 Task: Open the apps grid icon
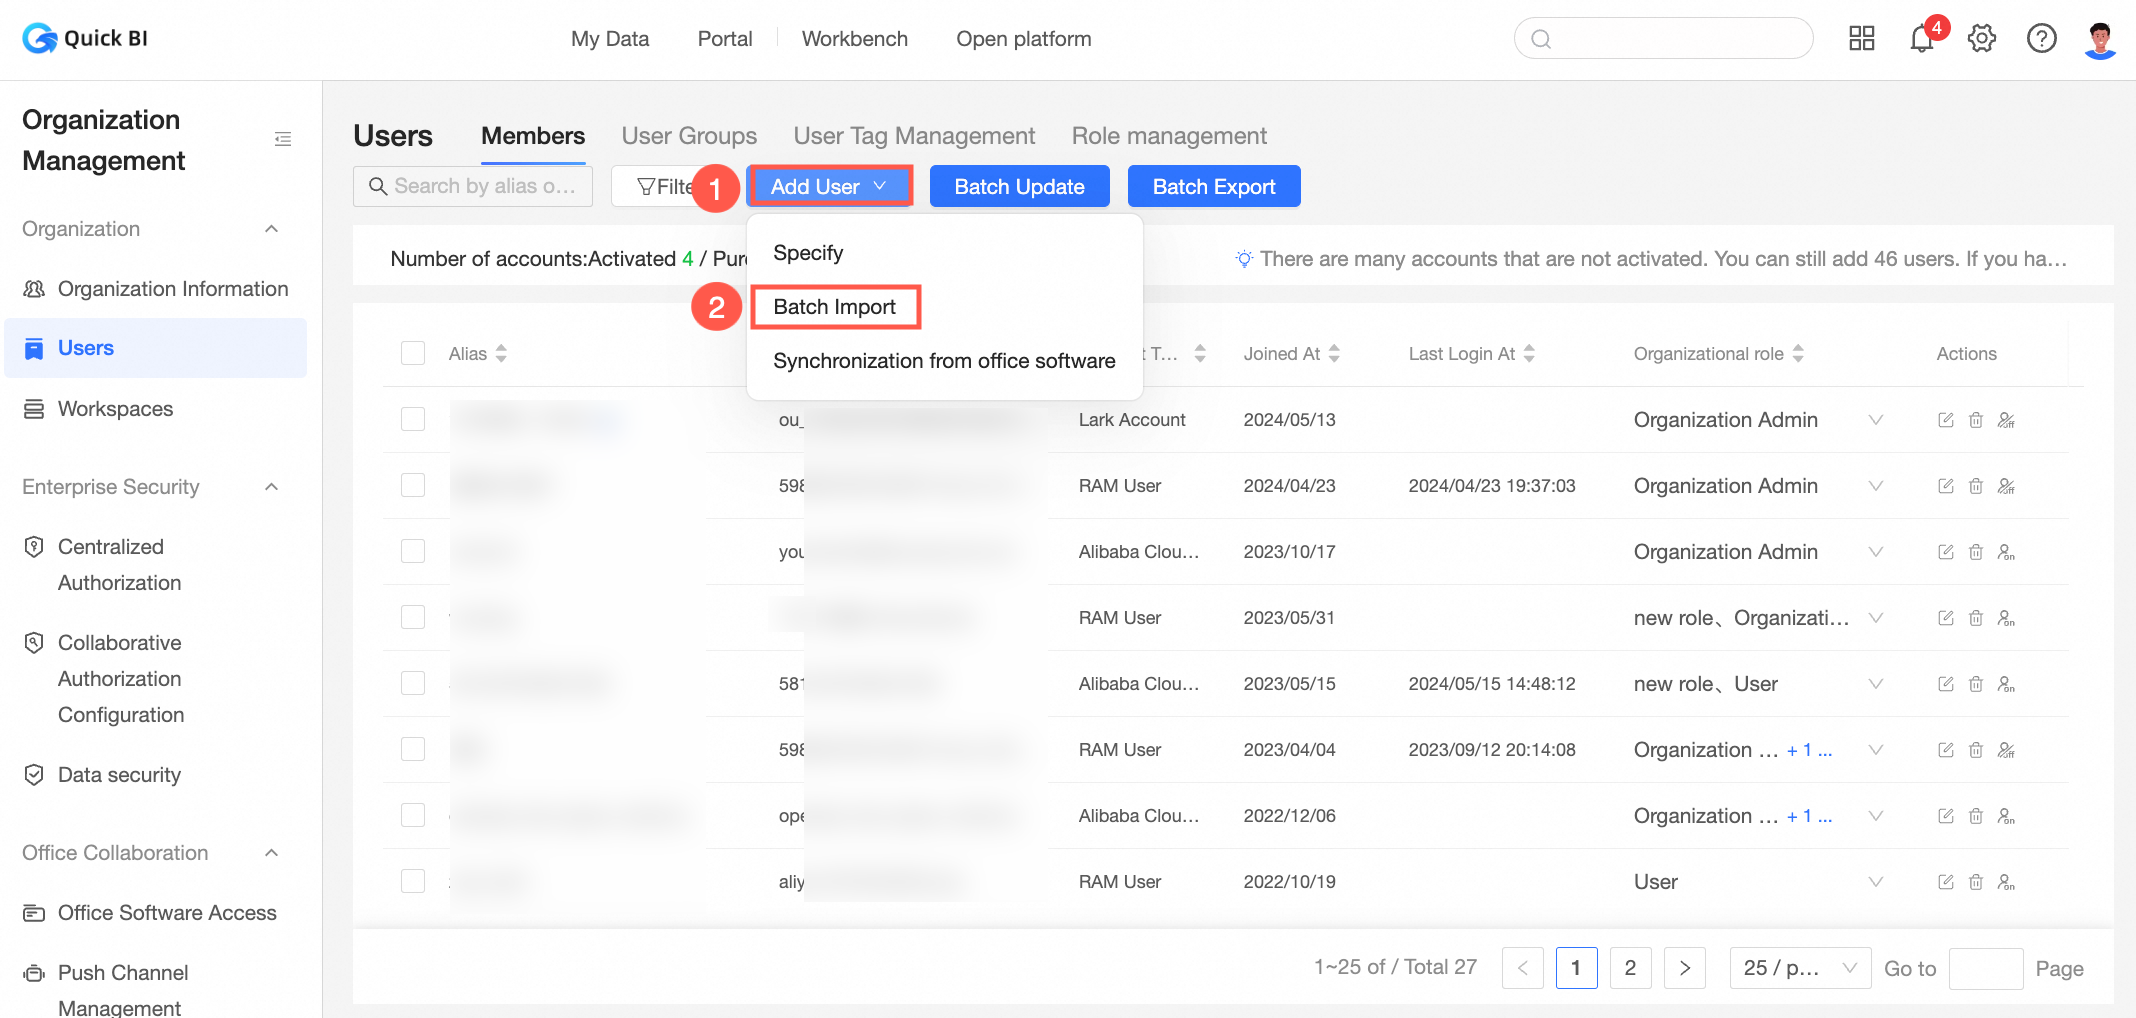coord(1861,39)
